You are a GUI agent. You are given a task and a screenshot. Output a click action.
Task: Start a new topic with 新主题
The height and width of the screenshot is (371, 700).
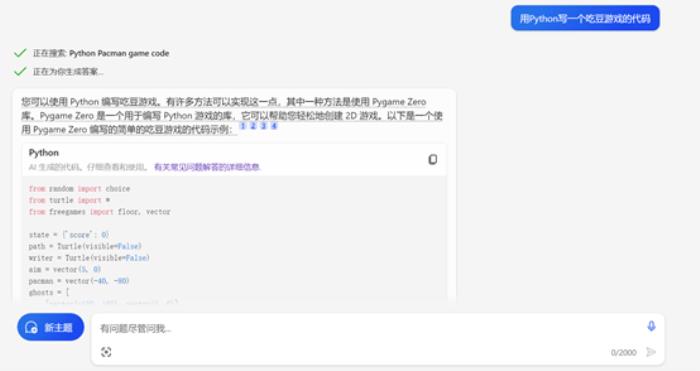click(x=50, y=327)
